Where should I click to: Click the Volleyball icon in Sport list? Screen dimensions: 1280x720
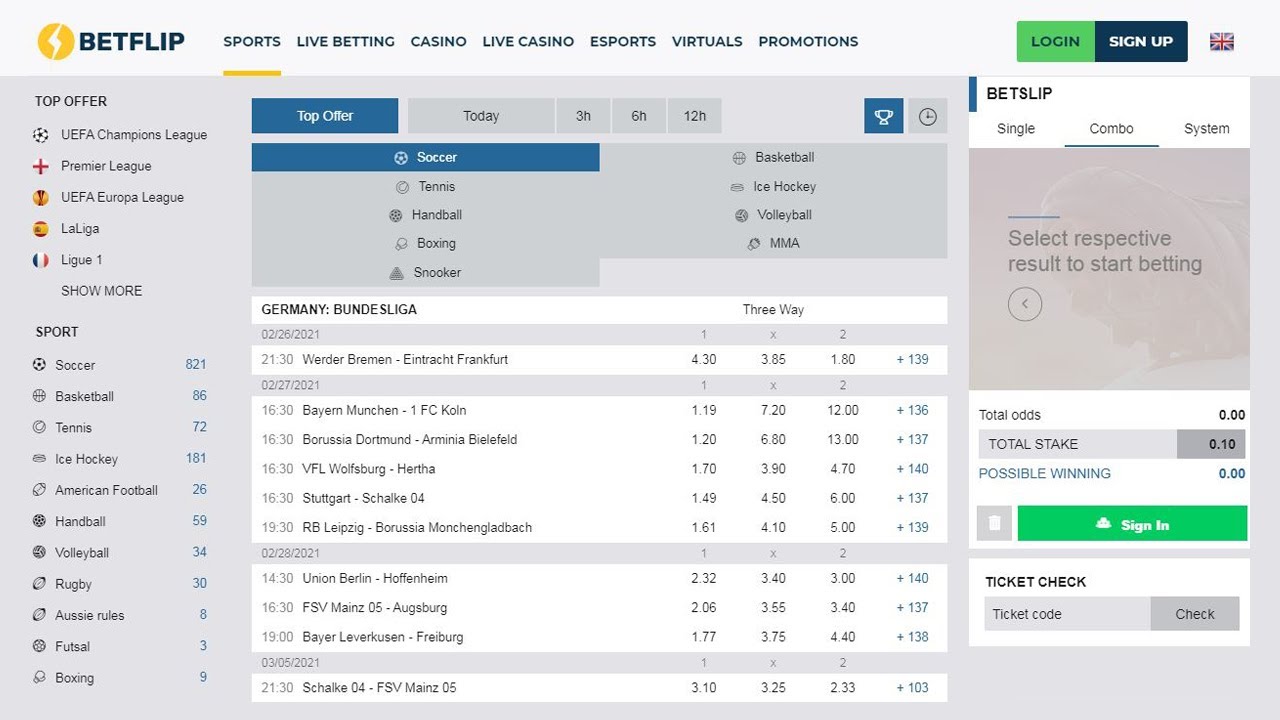(40, 552)
